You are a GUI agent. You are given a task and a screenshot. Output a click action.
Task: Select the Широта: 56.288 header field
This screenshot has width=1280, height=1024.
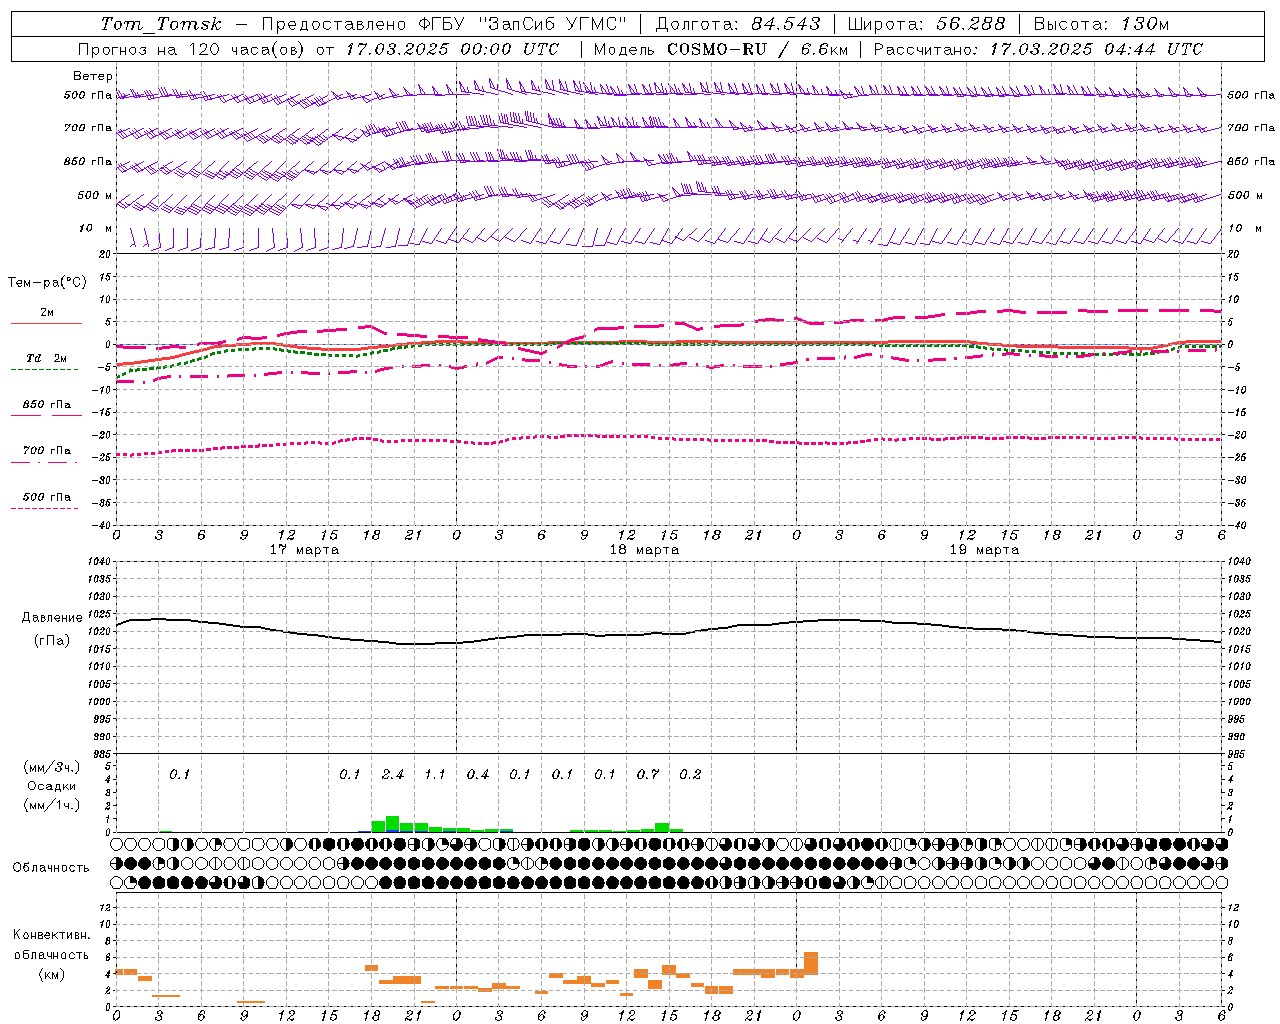pos(926,24)
